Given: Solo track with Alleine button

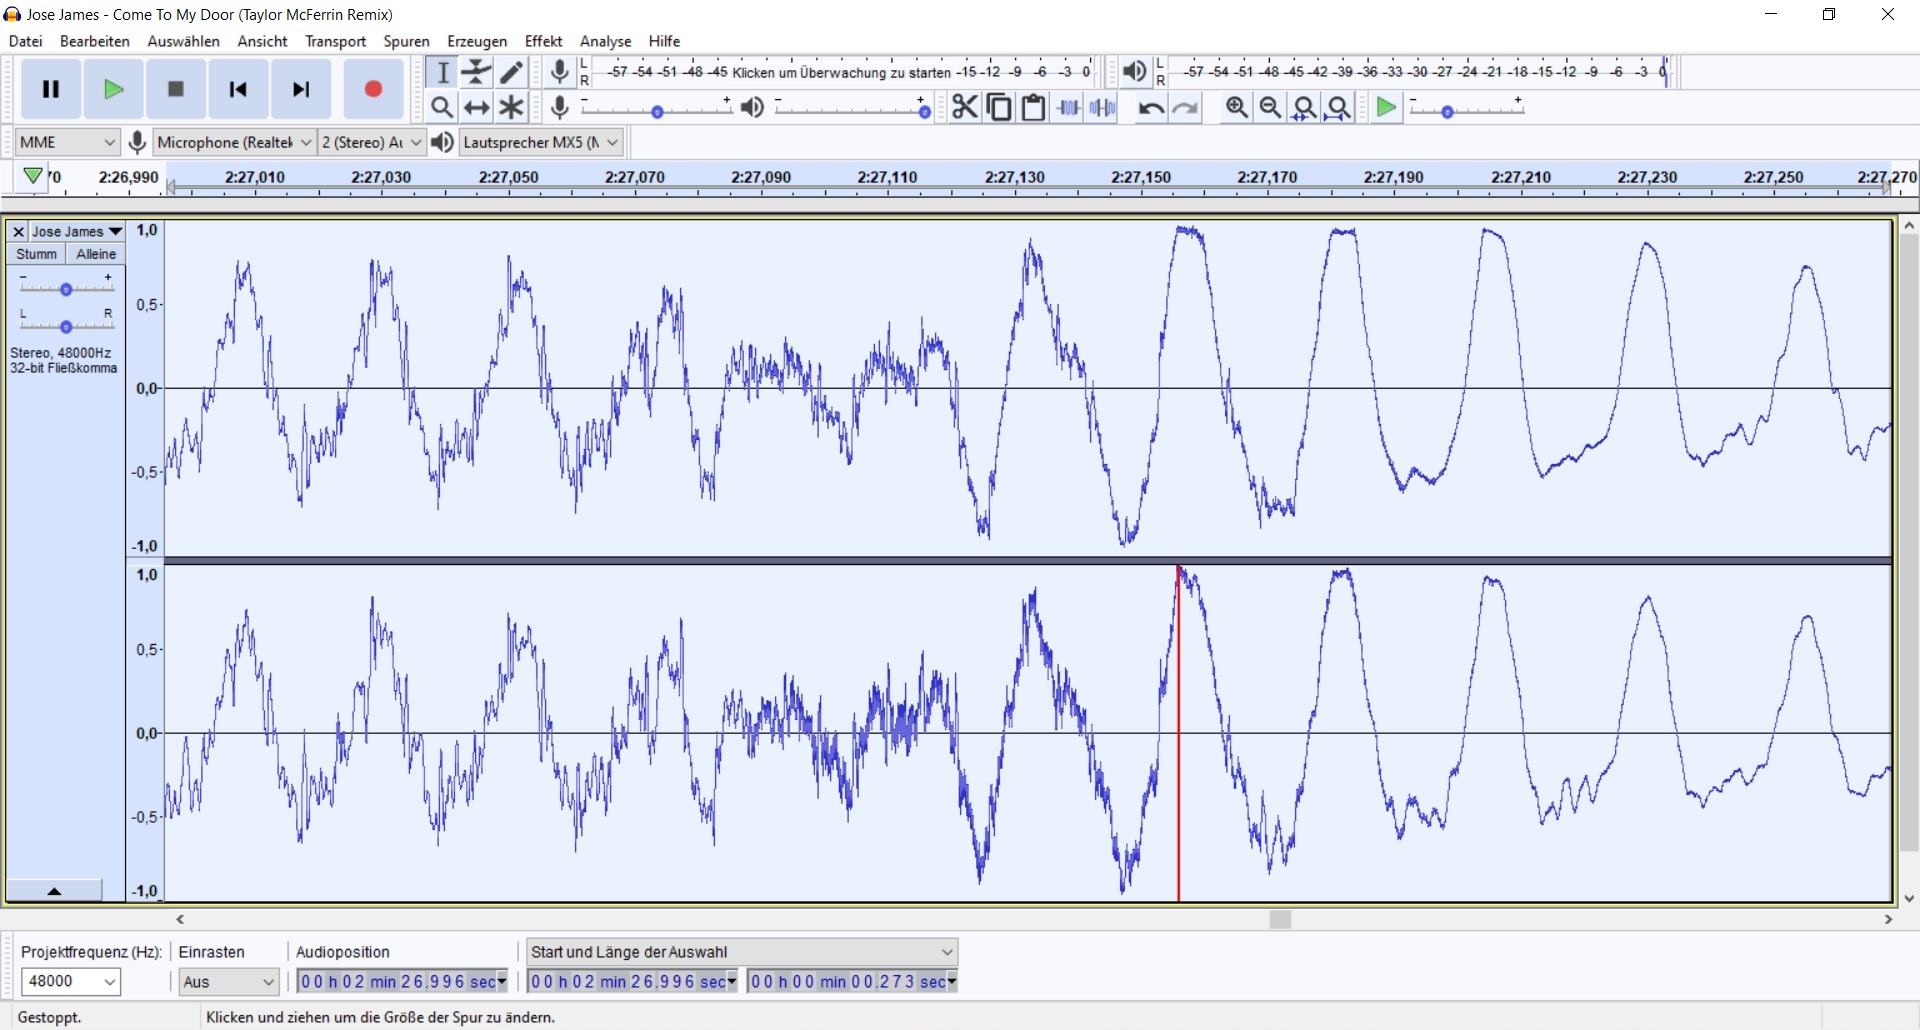Looking at the screenshot, I should (x=96, y=254).
